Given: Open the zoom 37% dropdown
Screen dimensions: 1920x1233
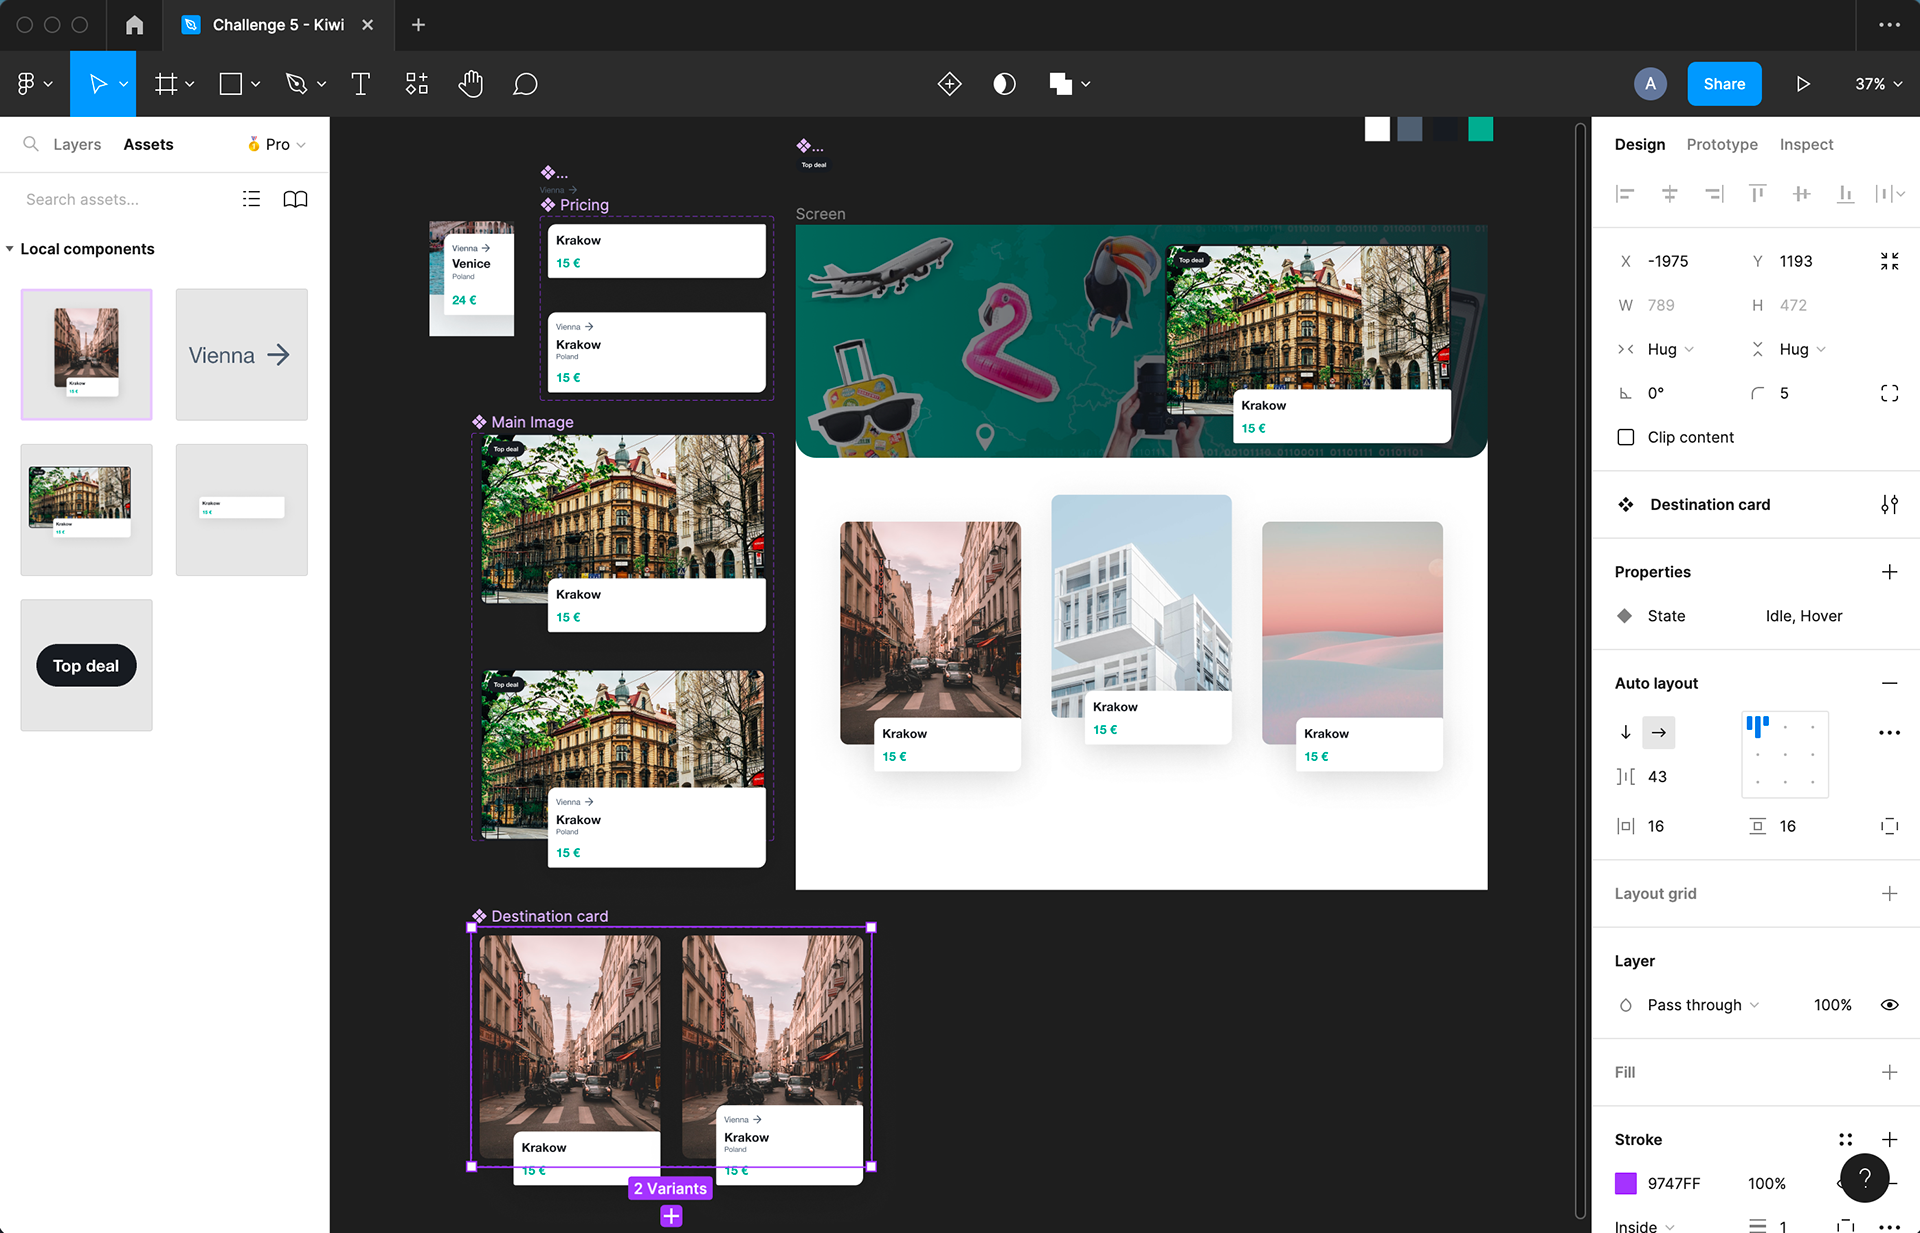Looking at the screenshot, I should point(1878,84).
